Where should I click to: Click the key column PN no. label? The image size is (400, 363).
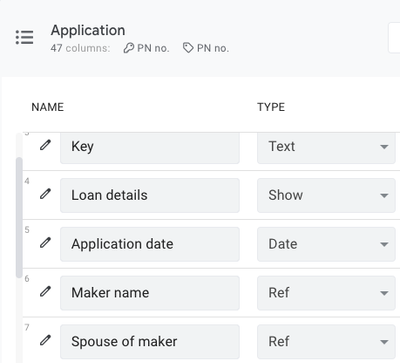click(153, 48)
